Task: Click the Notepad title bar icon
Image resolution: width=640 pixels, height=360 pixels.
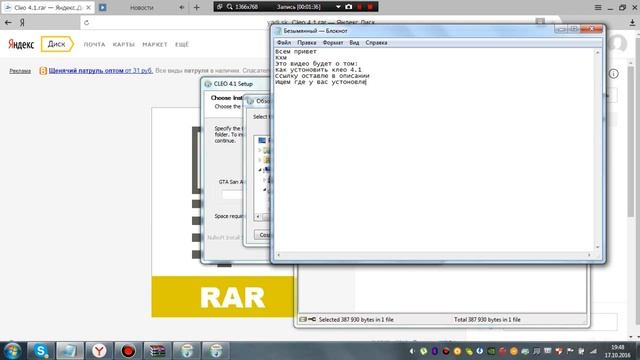Action: pyautogui.click(x=278, y=31)
